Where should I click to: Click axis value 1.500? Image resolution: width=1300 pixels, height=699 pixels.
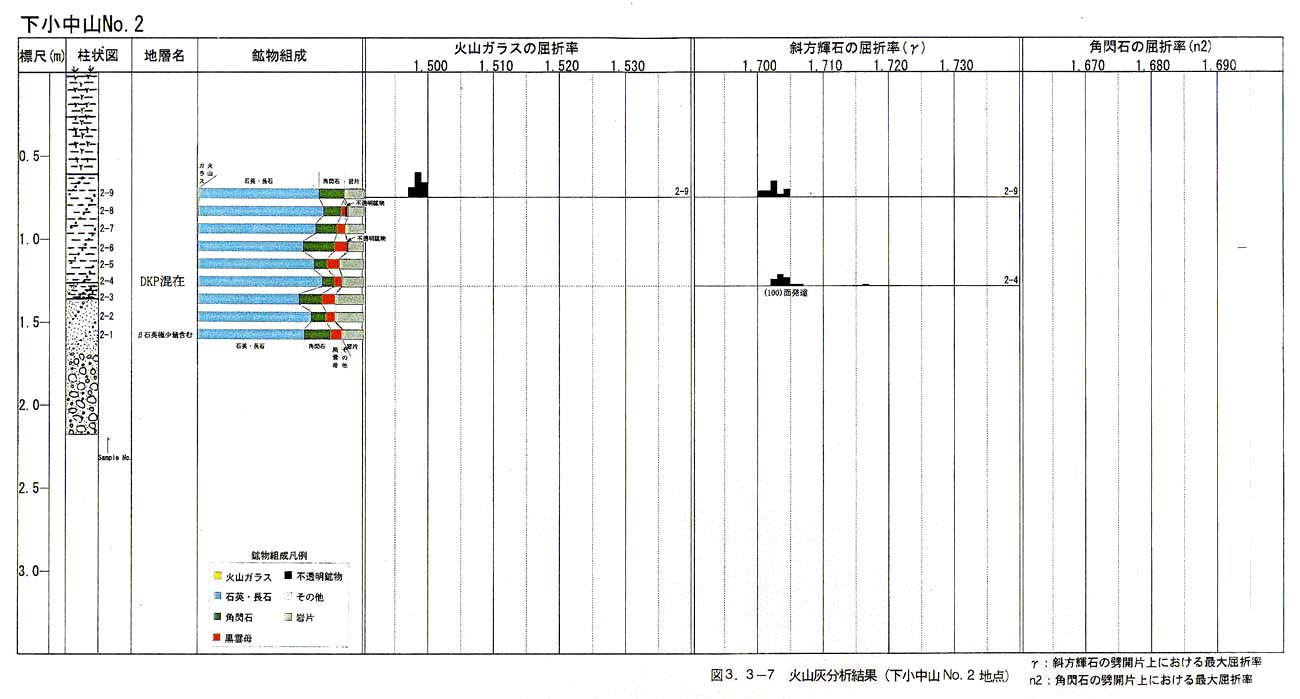[x=431, y=66]
